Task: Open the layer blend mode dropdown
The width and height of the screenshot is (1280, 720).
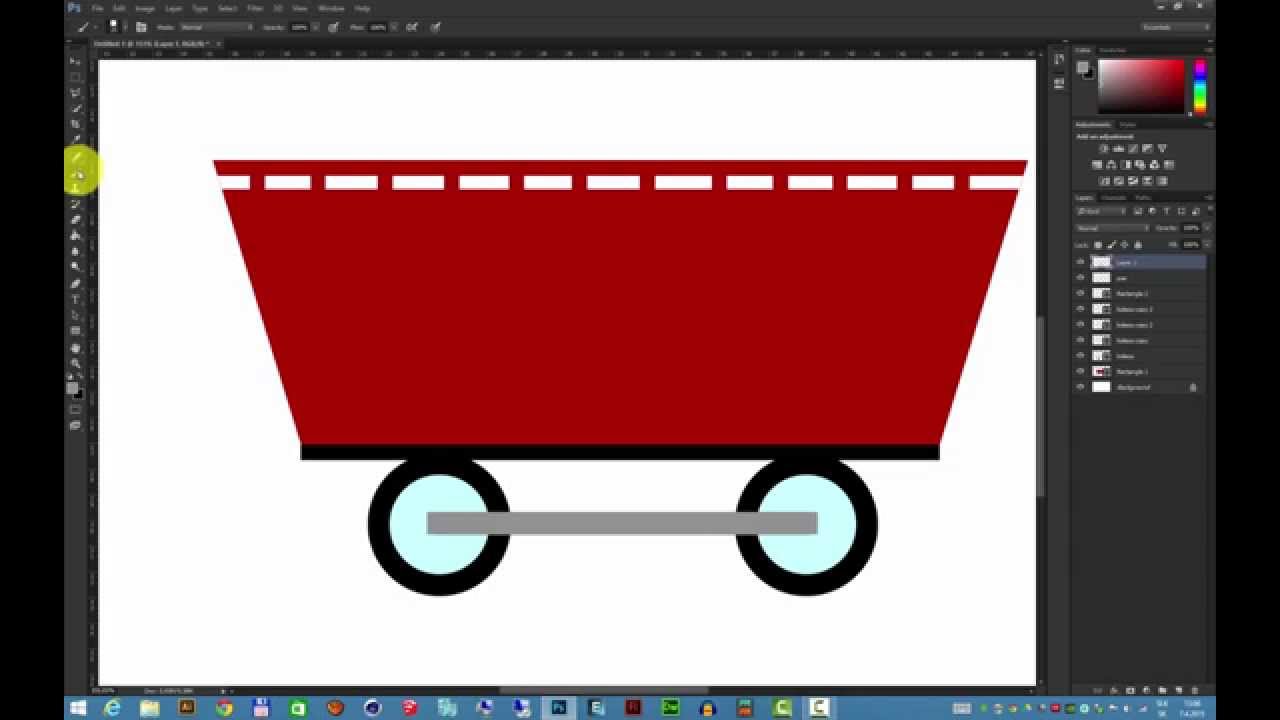Action: (1112, 228)
